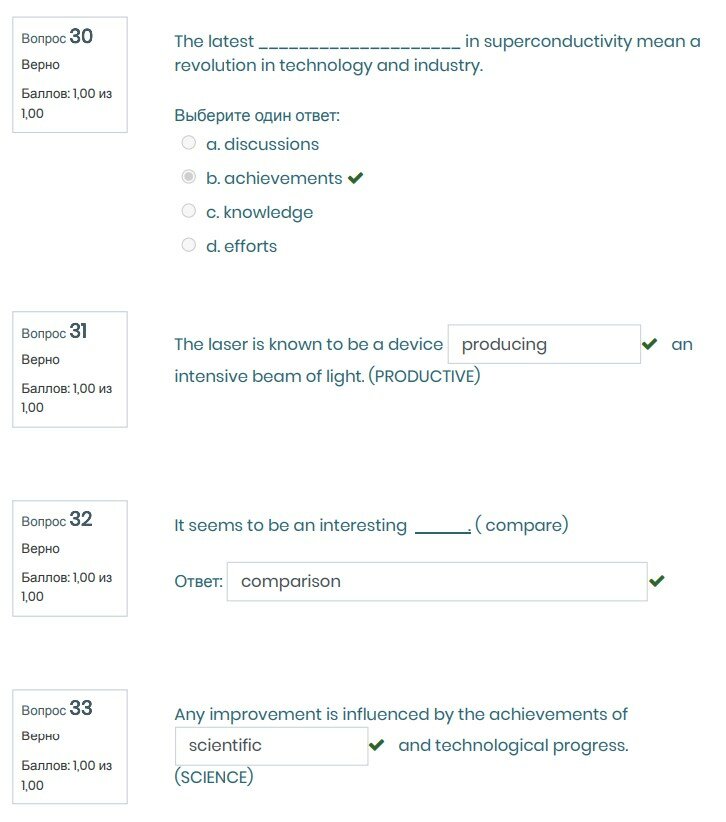Click the Вопрос 30 info box
The width and height of the screenshot is (726, 822).
(x=69, y=74)
